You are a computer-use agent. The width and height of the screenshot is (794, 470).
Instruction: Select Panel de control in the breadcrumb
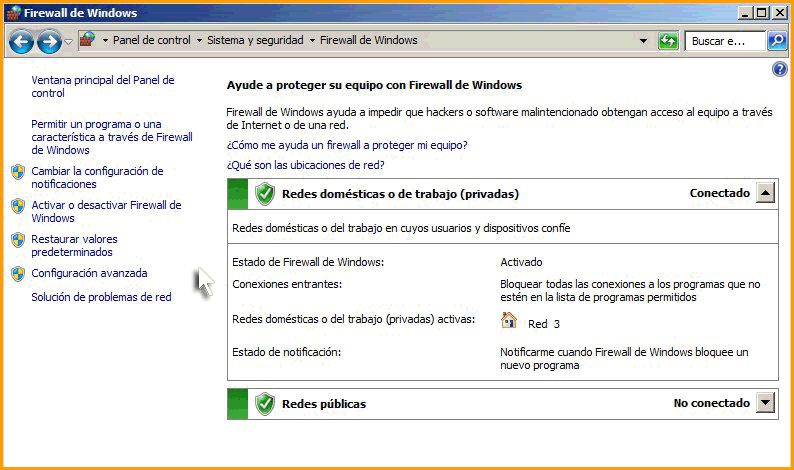point(151,41)
